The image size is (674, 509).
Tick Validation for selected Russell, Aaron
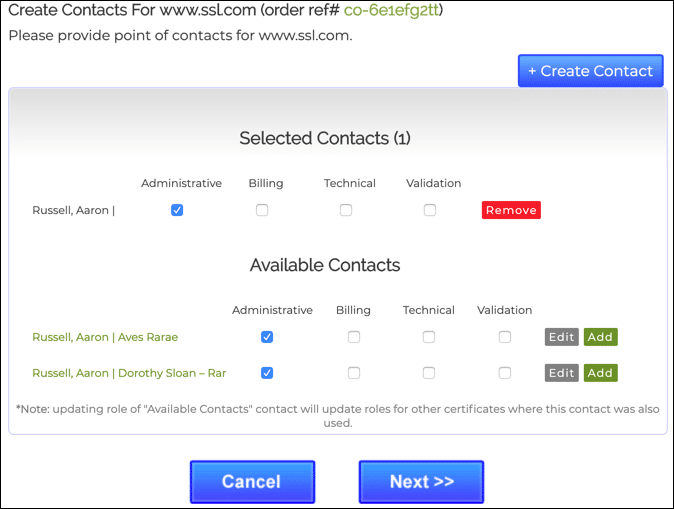tap(430, 210)
